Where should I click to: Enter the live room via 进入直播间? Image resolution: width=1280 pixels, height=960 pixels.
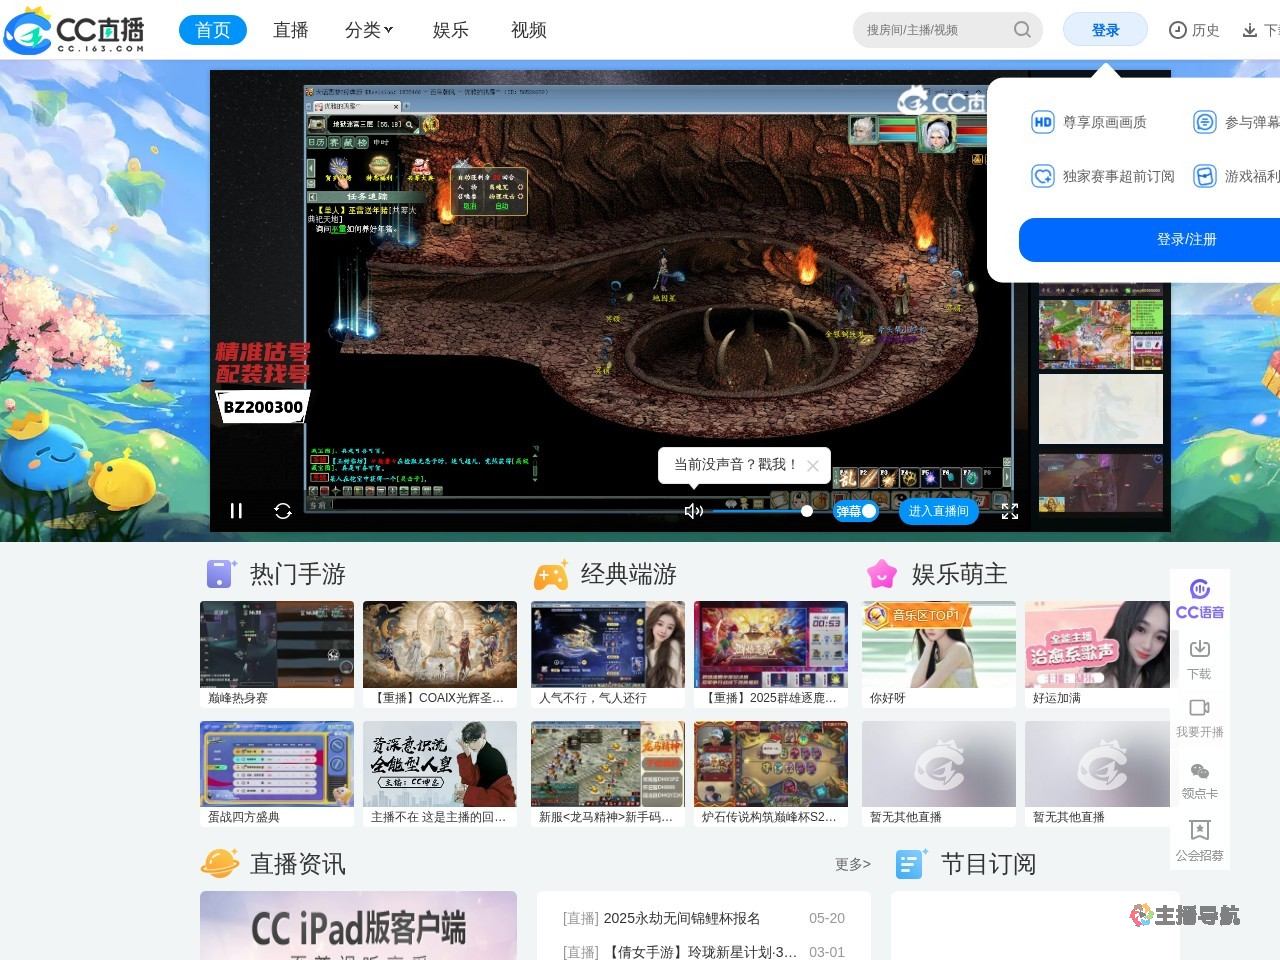938,511
